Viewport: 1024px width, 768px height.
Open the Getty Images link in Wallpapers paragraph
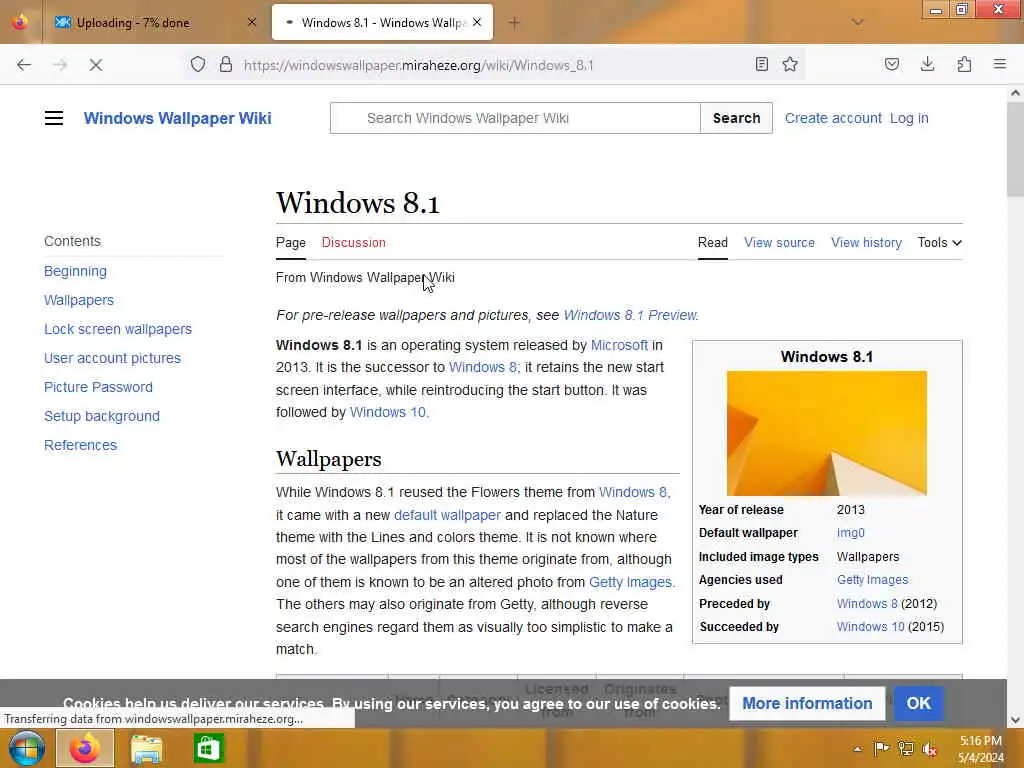point(630,583)
